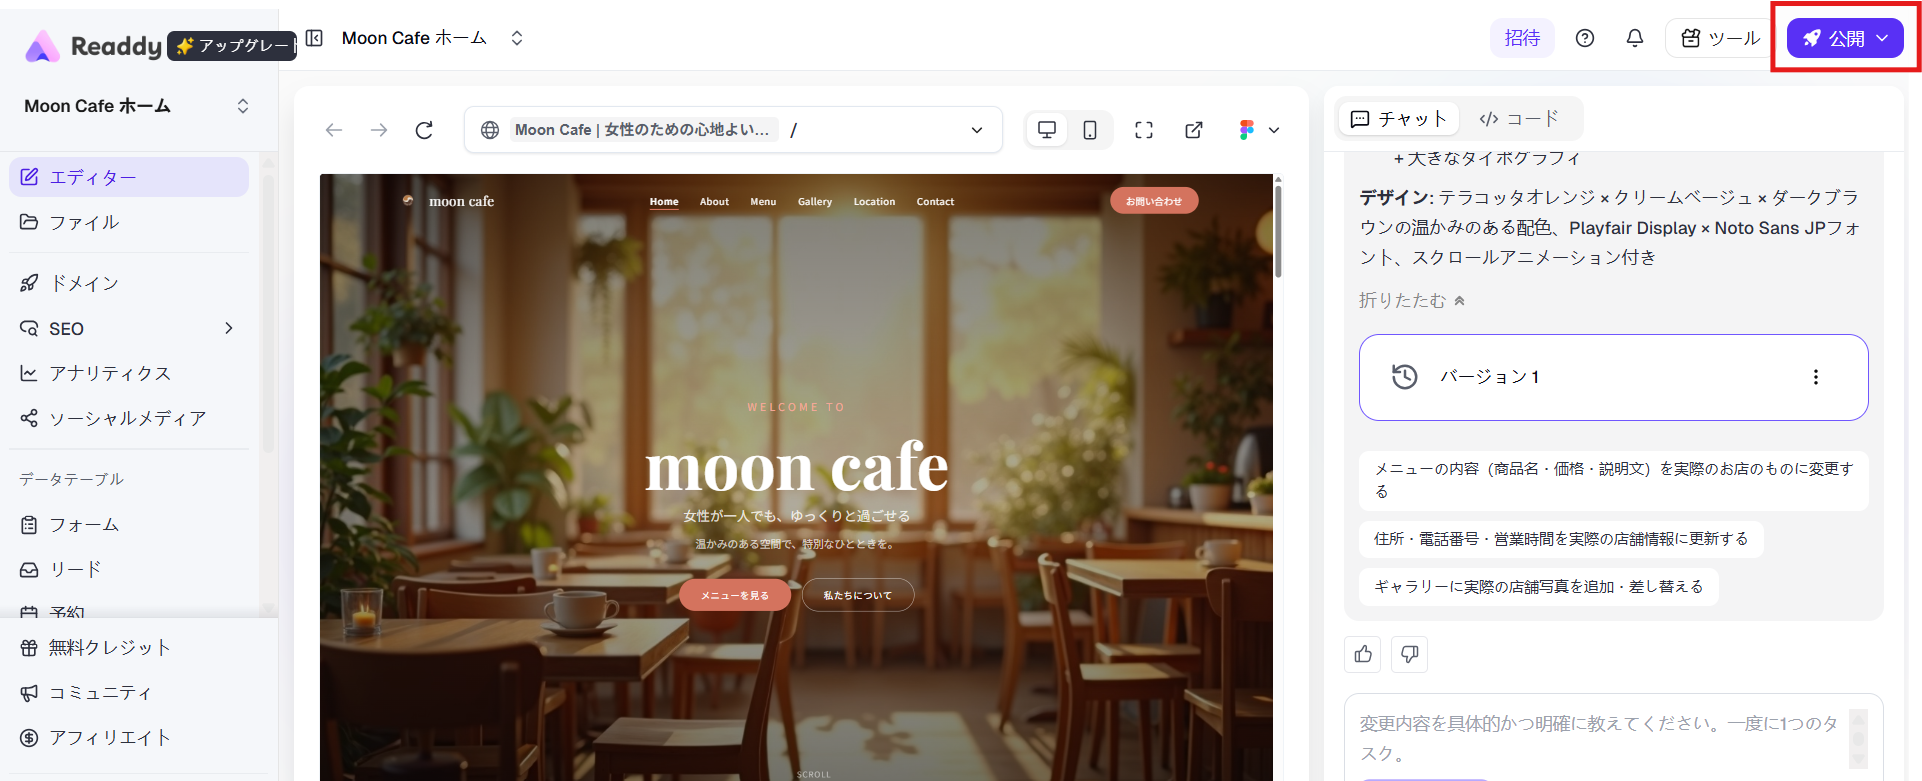Screen dimensions: 1922x781
Task: Go back in preview browser
Action: [334, 130]
